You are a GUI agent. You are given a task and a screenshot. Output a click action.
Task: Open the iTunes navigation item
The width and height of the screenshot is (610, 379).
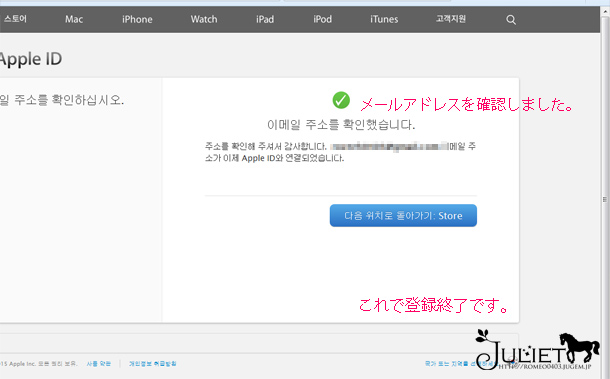[384, 19]
